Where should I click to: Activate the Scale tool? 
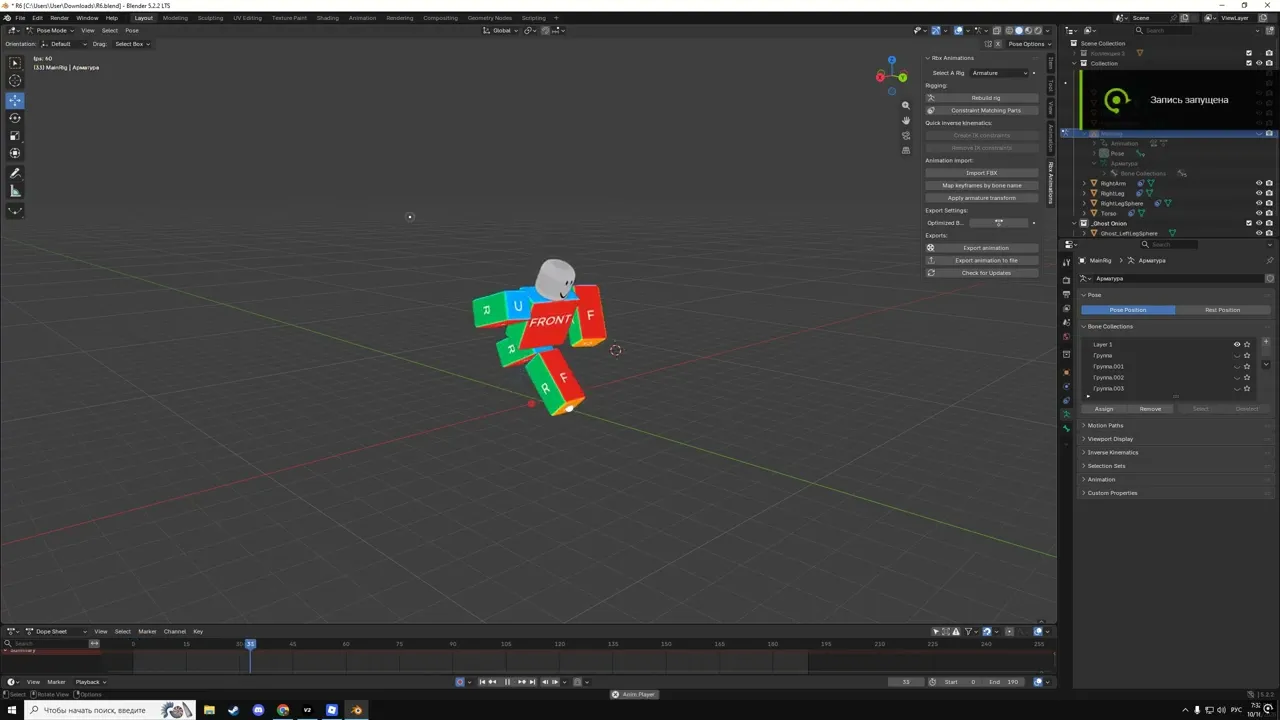pos(15,136)
